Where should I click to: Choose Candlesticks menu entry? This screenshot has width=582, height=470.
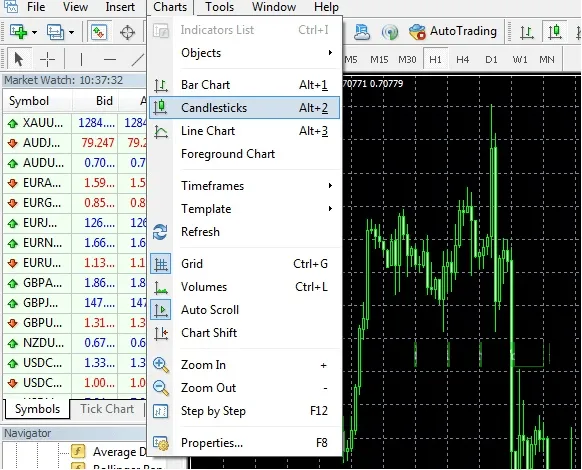[244, 108]
